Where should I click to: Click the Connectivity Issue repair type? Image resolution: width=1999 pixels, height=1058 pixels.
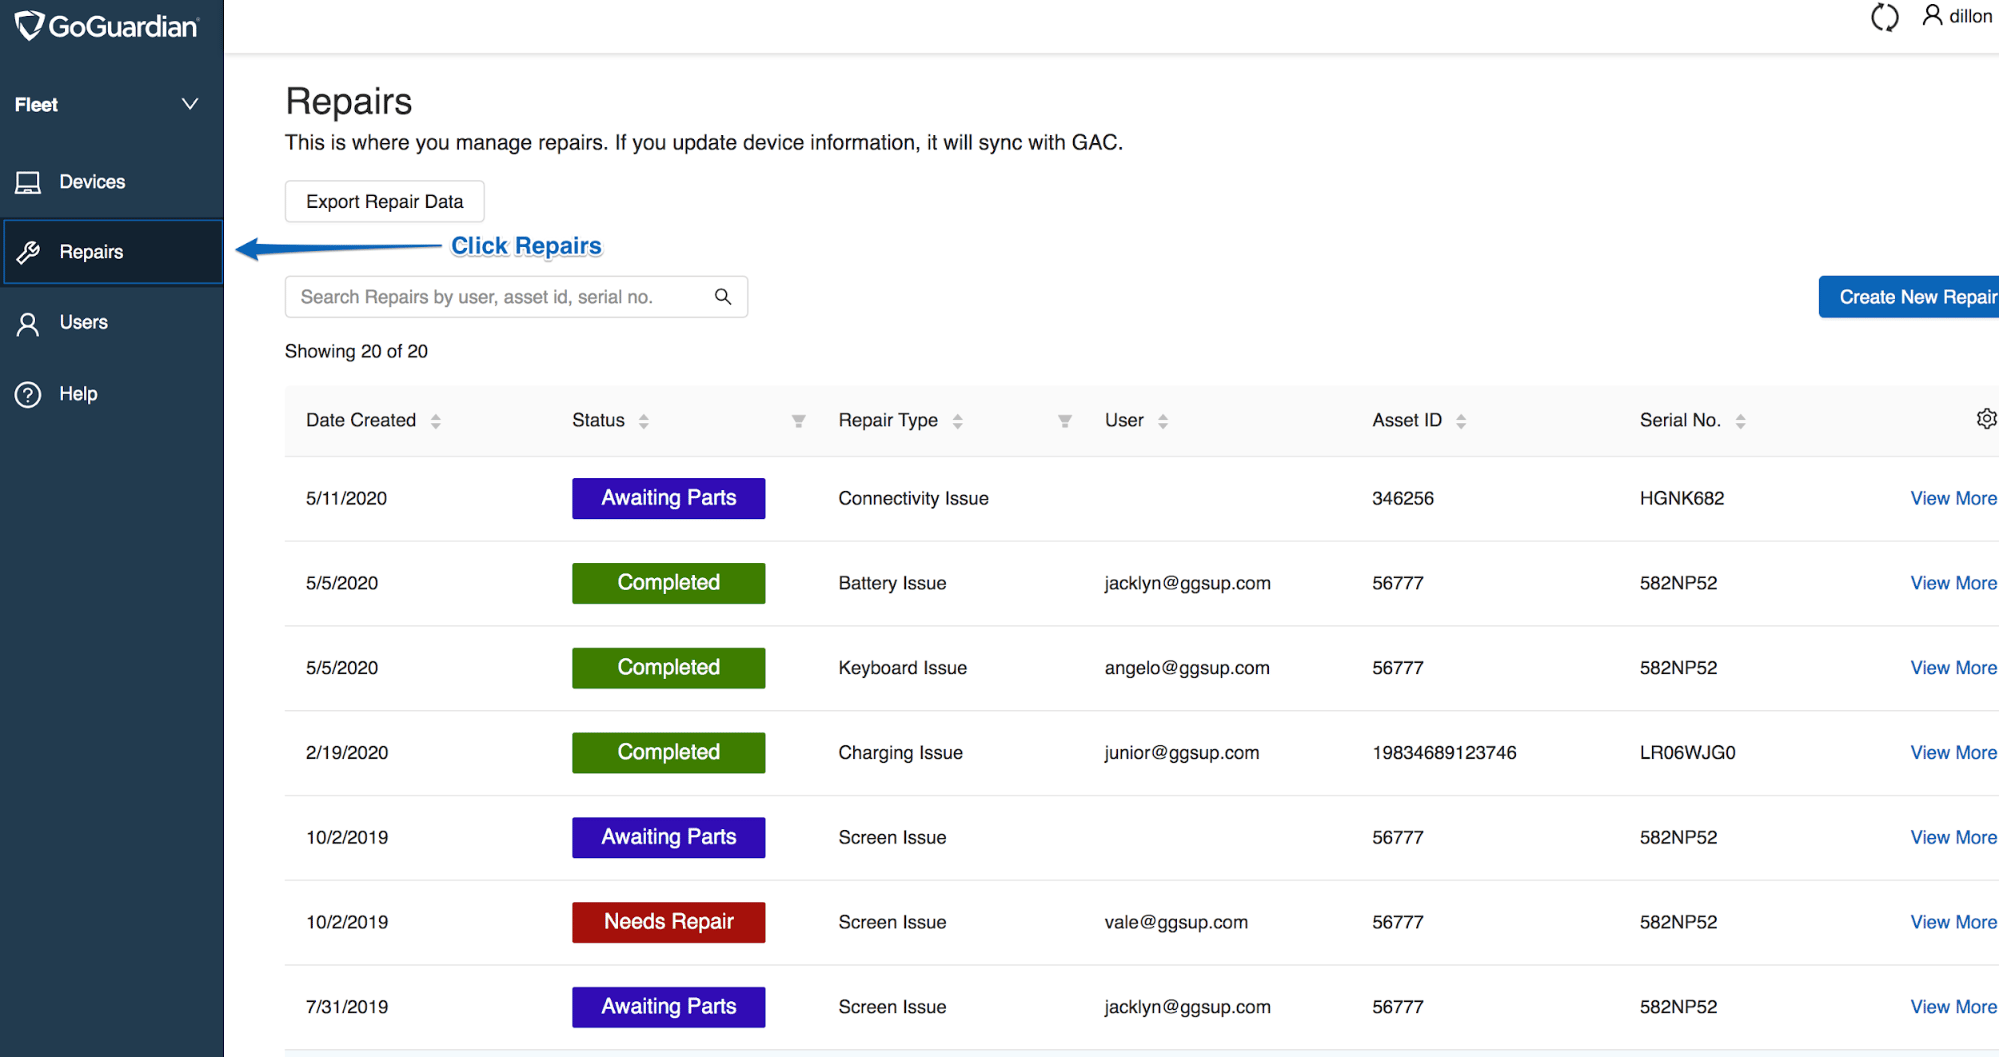pyautogui.click(x=913, y=498)
